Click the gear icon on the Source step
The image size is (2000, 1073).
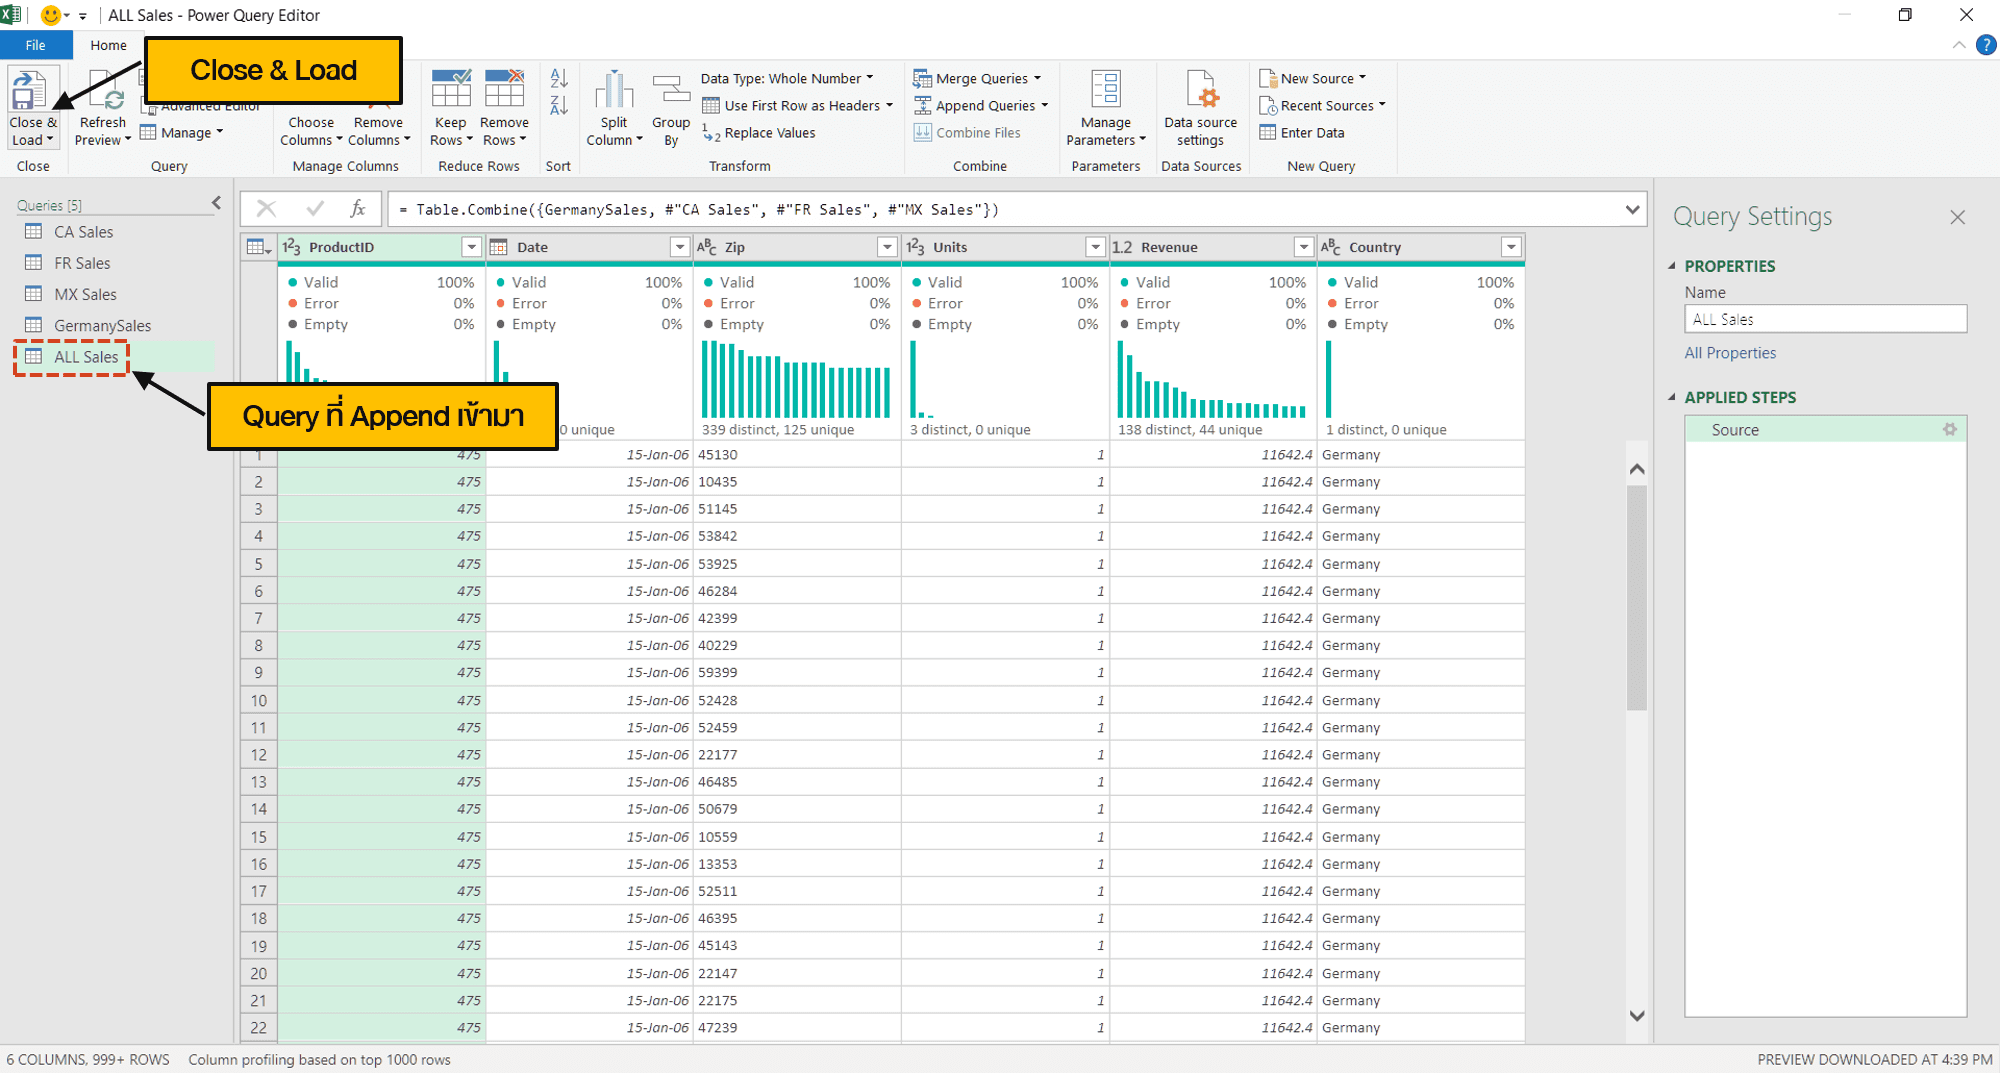(x=1949, y=429)
